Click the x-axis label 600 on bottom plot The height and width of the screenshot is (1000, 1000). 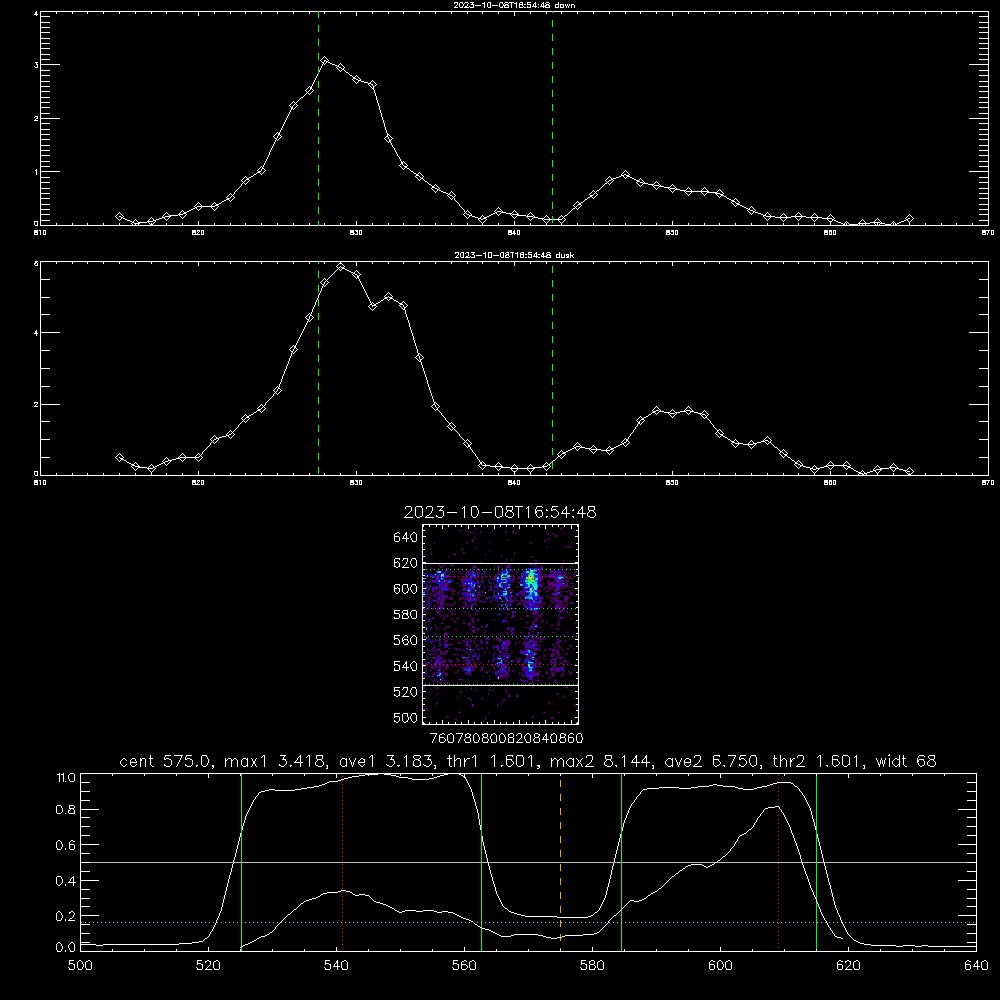720,966
